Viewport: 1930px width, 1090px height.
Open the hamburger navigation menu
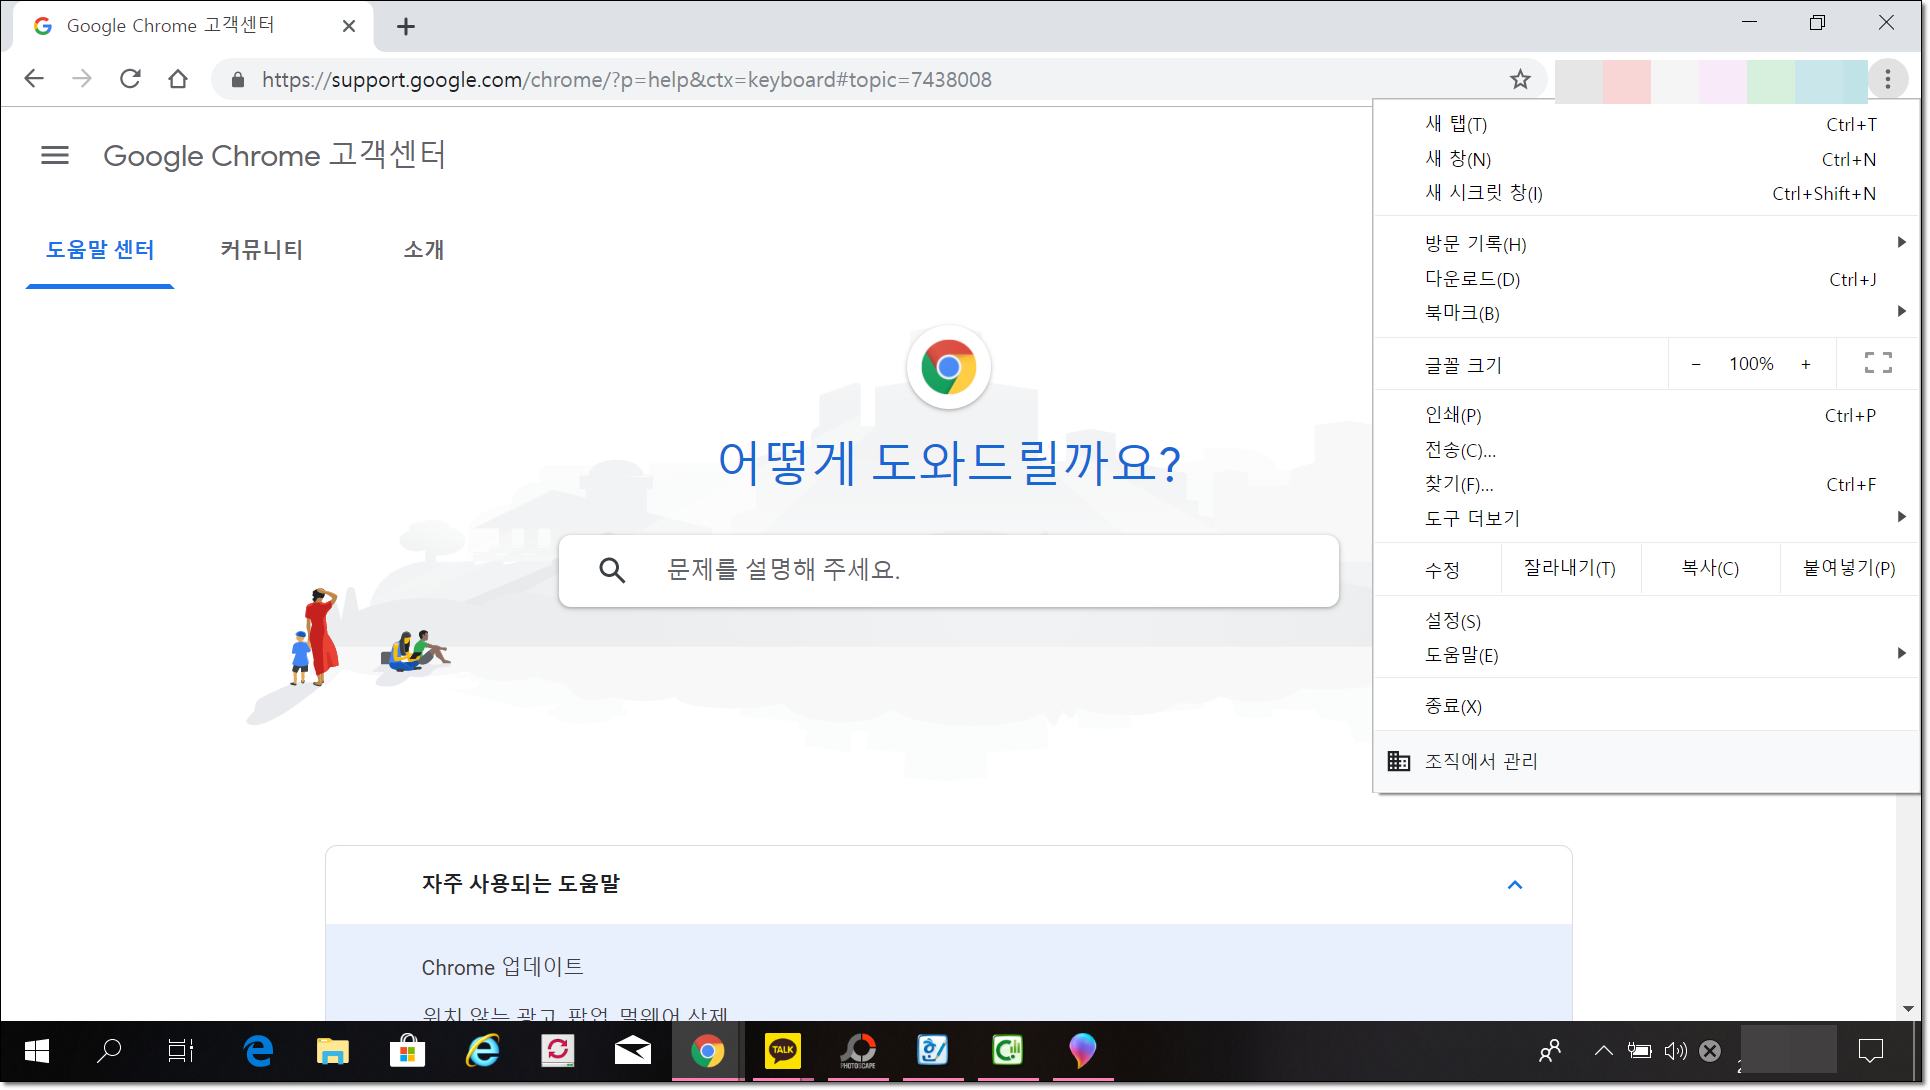[55, 155]
